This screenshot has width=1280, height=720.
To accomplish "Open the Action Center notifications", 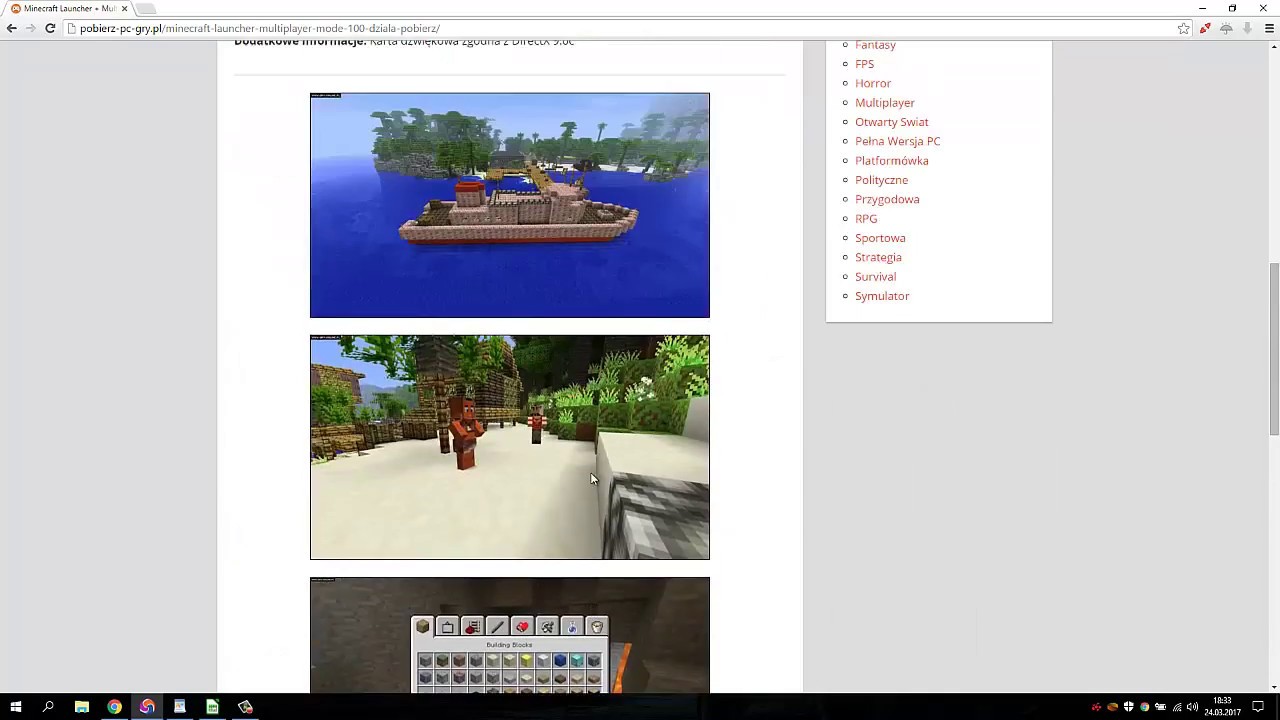I will [1259, 707].
